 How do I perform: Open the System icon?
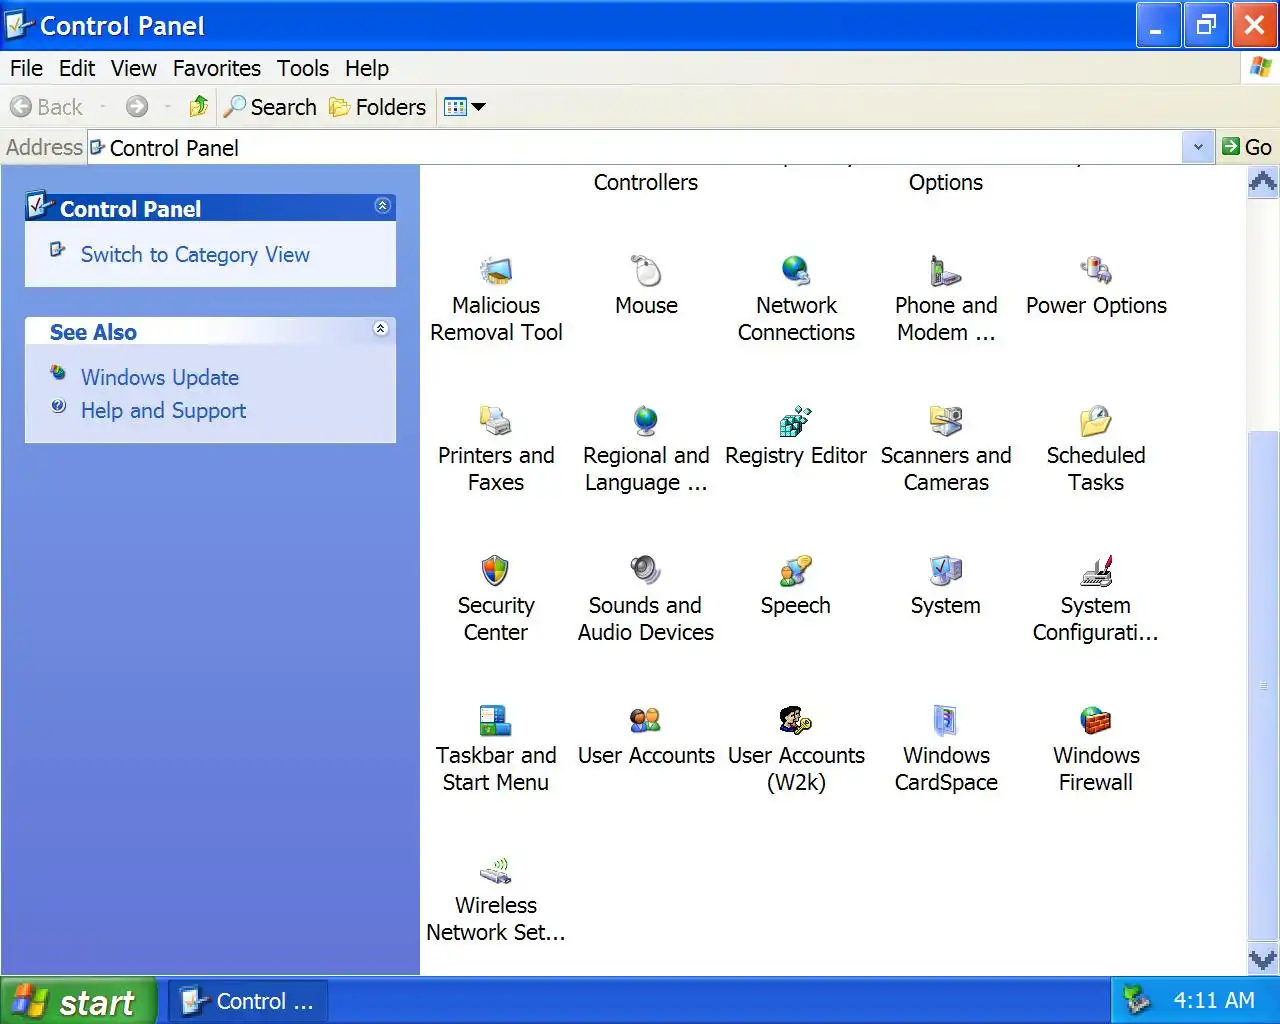946,571
